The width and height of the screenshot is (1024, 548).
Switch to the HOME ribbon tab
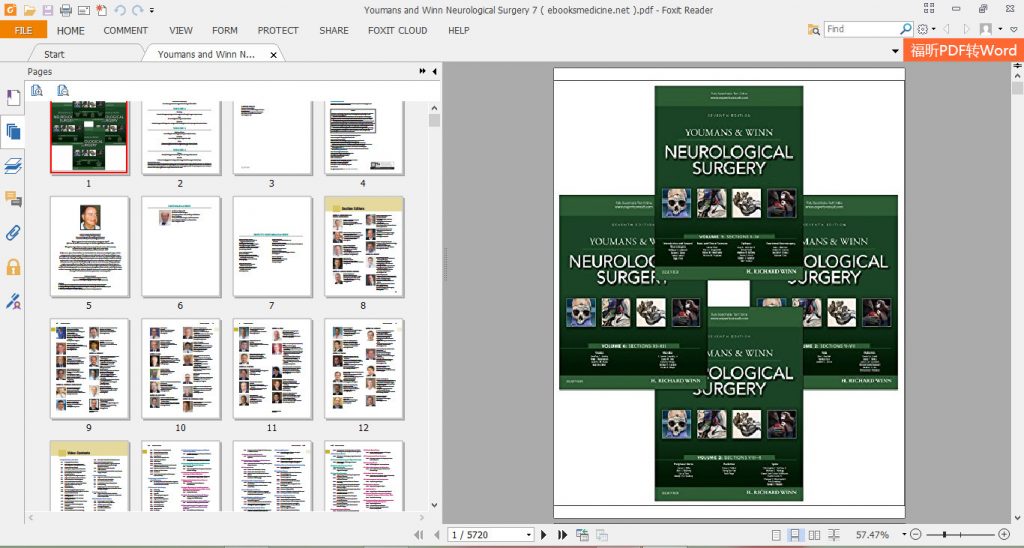[71, 30]
